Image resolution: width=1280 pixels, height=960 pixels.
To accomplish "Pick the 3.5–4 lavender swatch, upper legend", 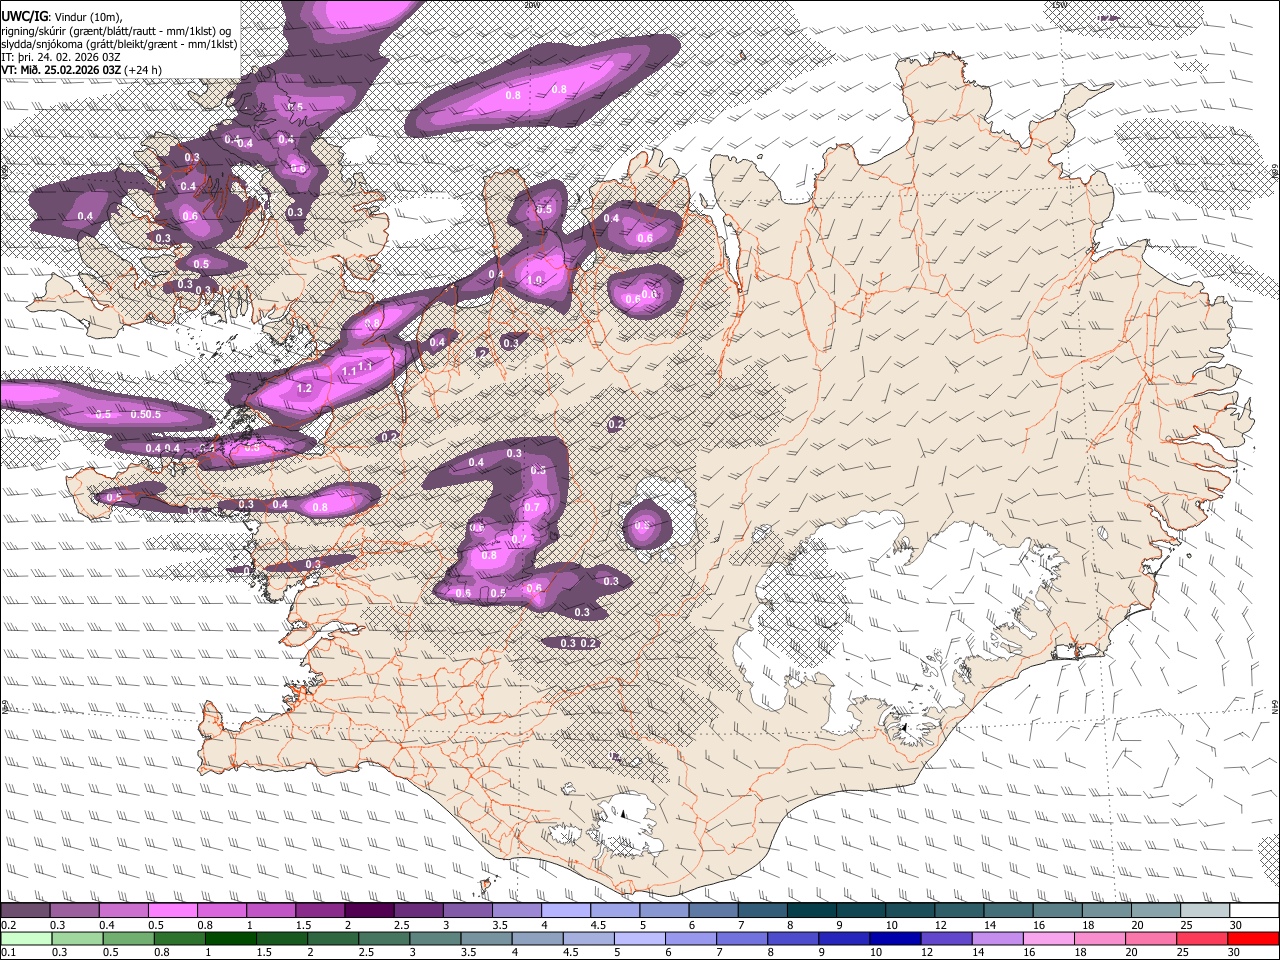I will tap(516, 910).
